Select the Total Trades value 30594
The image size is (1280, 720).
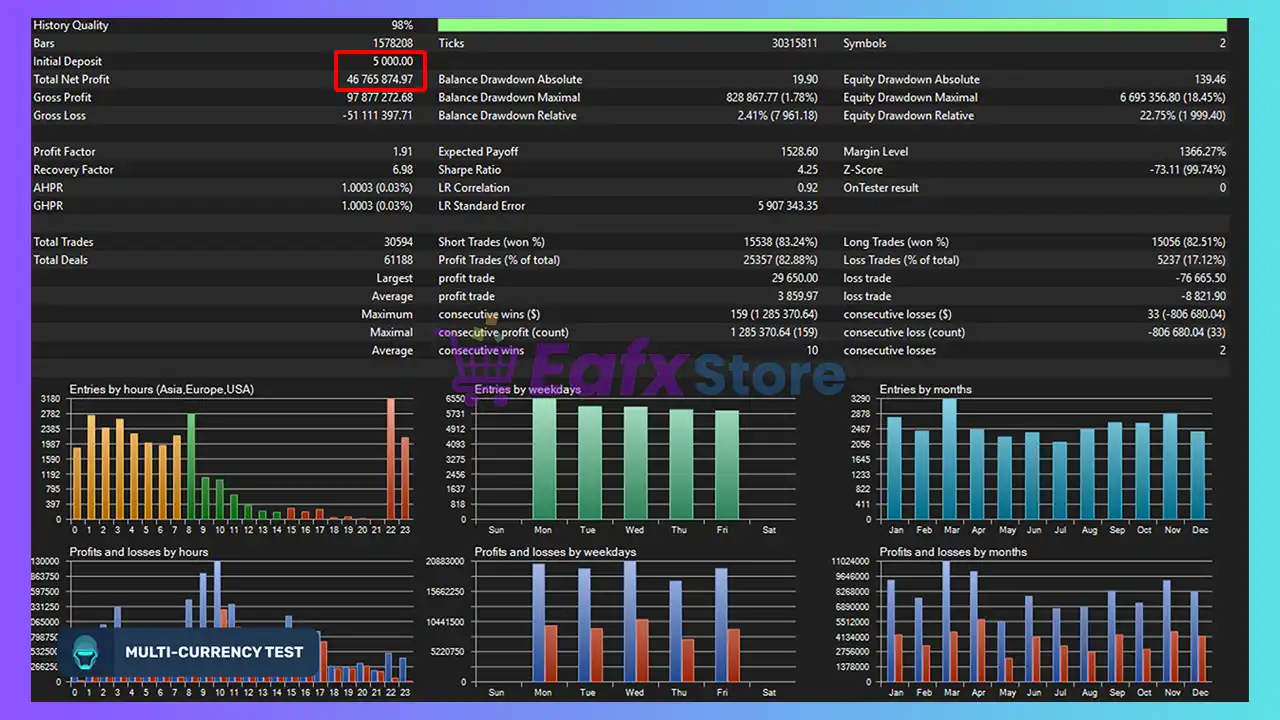396,242
